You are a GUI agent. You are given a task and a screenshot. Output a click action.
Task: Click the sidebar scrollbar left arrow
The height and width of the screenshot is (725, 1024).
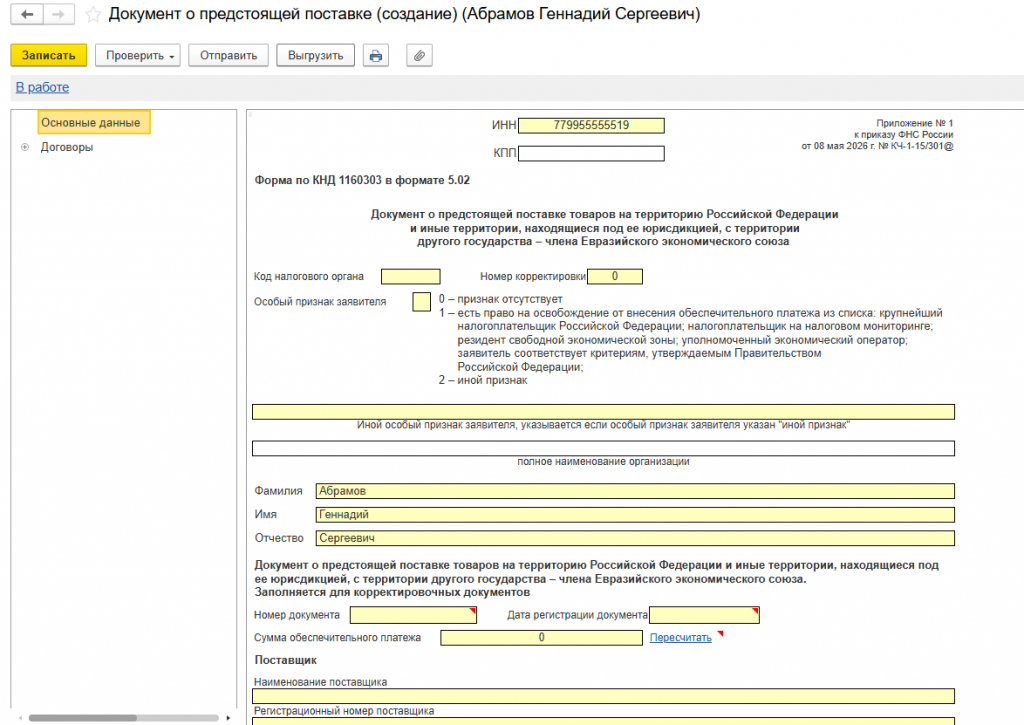click(20, 718)
